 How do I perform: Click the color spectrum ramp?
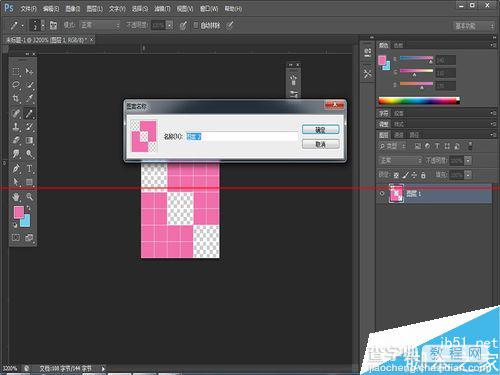[x=419, y=100]
